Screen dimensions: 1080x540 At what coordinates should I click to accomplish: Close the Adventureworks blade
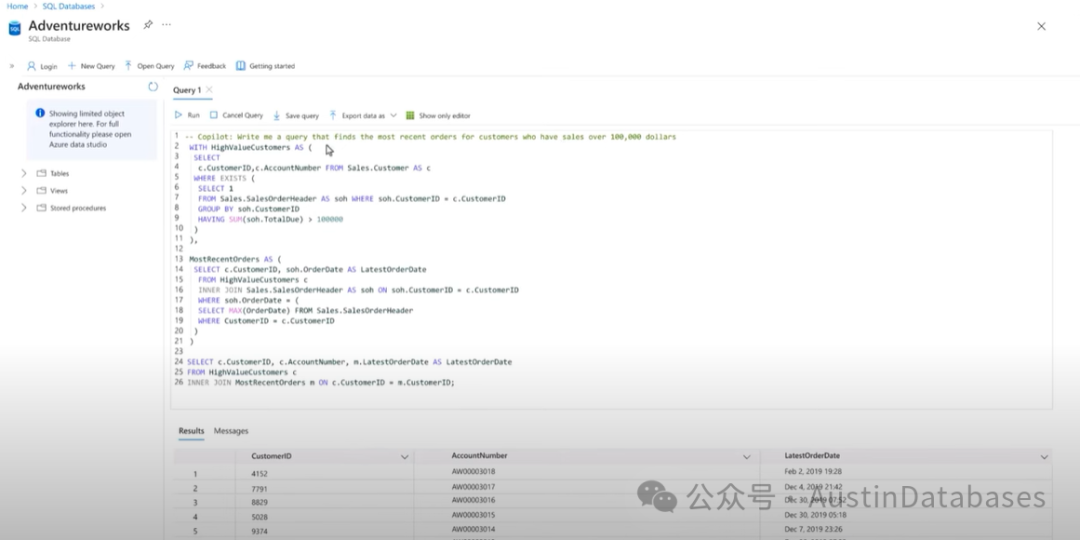[1041, 26]
